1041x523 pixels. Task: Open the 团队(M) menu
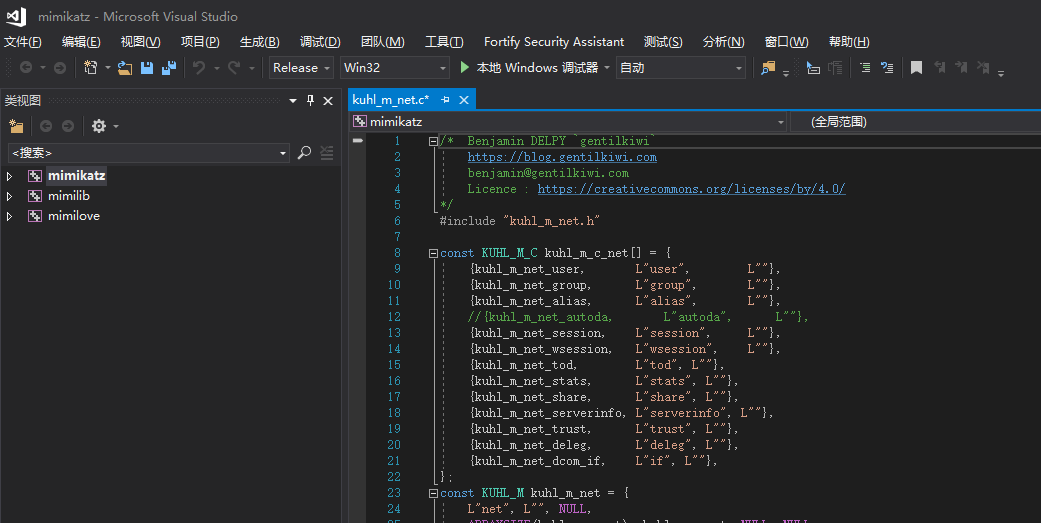382,42
